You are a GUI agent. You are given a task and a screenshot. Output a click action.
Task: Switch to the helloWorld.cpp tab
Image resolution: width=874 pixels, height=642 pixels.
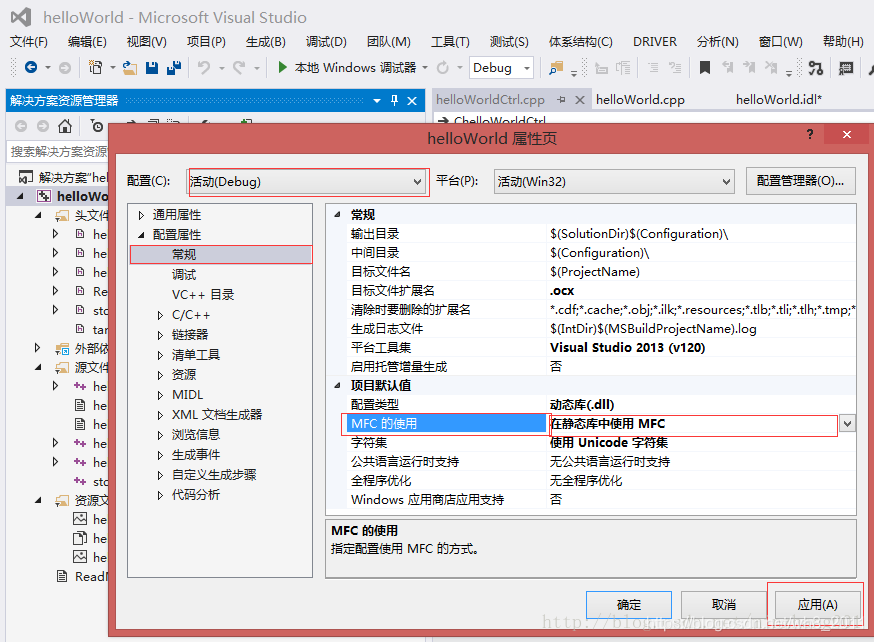coord(640,100)
